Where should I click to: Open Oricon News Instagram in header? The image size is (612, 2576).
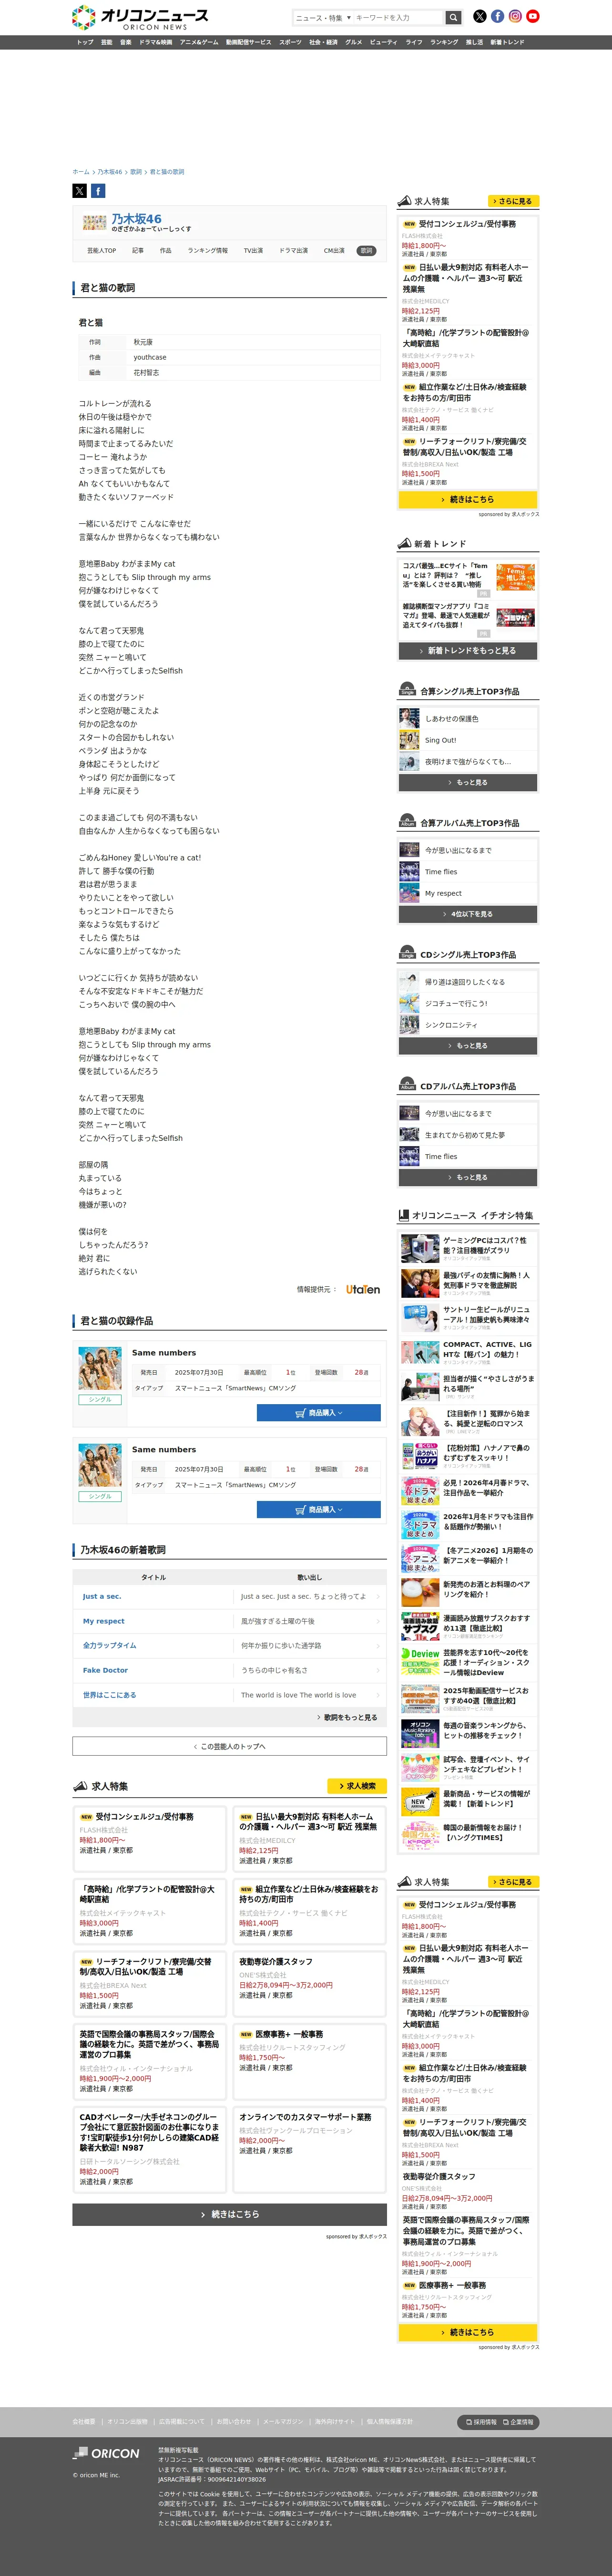click(515, 16)
